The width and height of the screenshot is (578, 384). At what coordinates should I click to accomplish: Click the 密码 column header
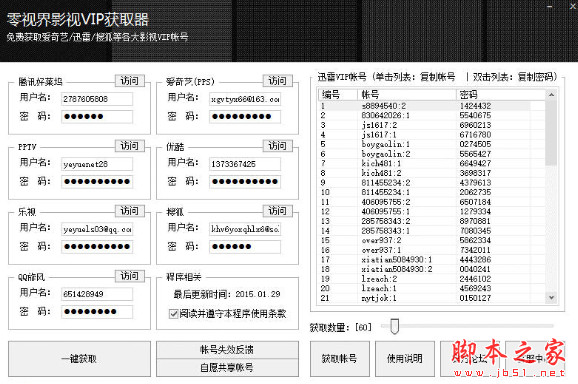(x=501, y=95)
